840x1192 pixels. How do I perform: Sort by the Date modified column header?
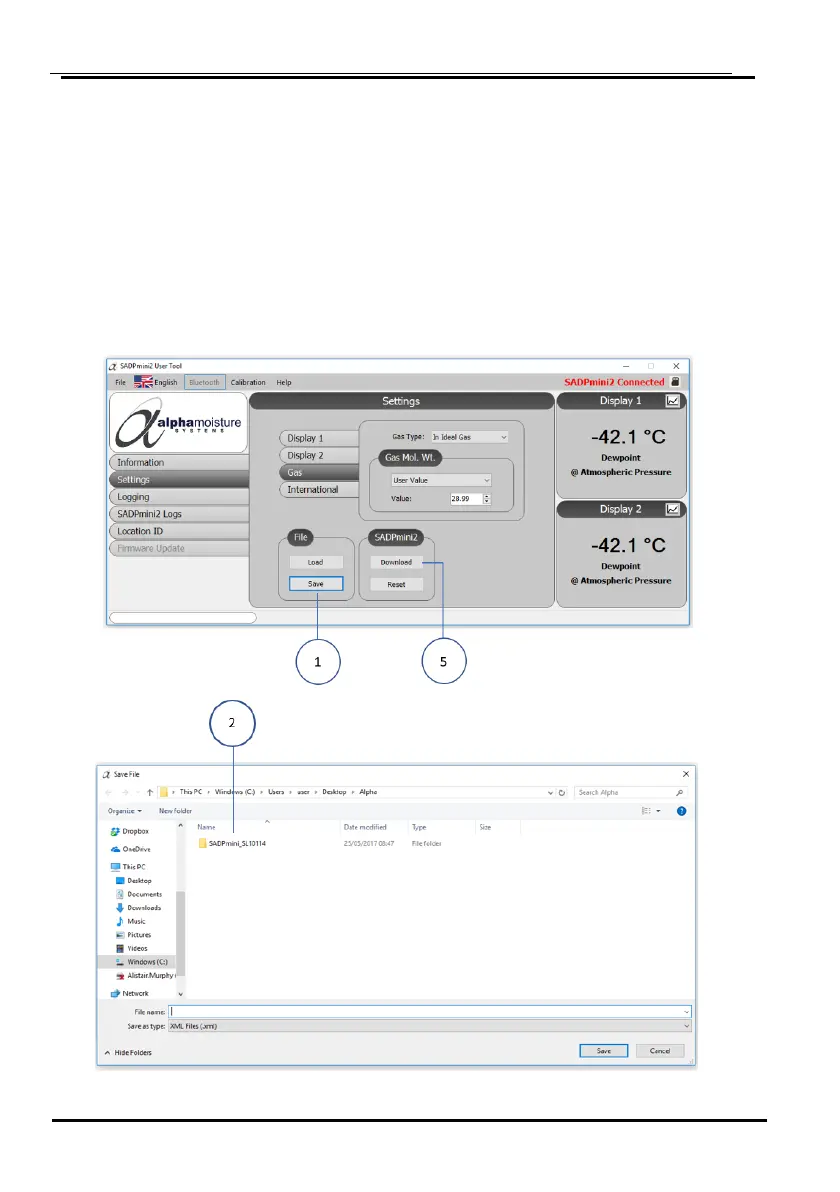tap(365, 827)
